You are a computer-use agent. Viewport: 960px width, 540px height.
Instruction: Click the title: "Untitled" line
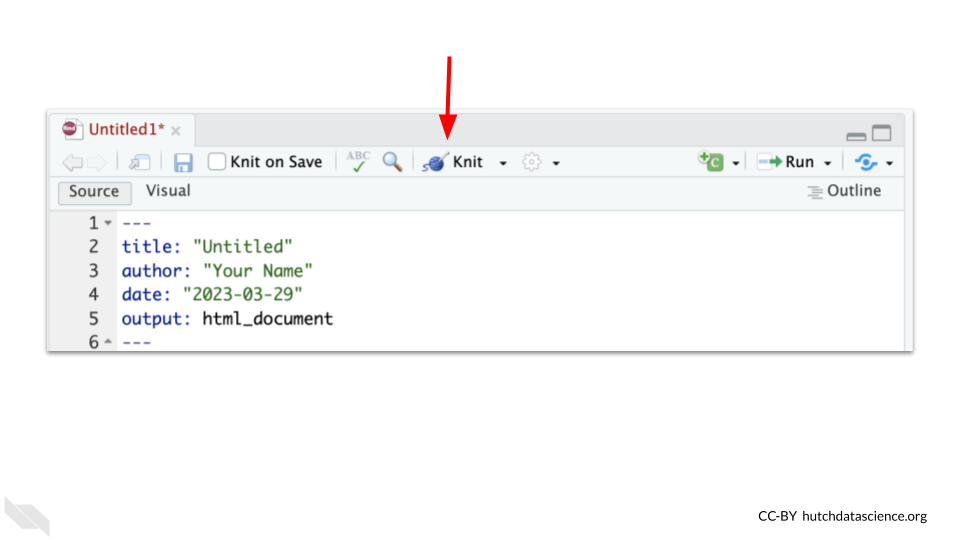pyautogui.click(x=207, y=247)
